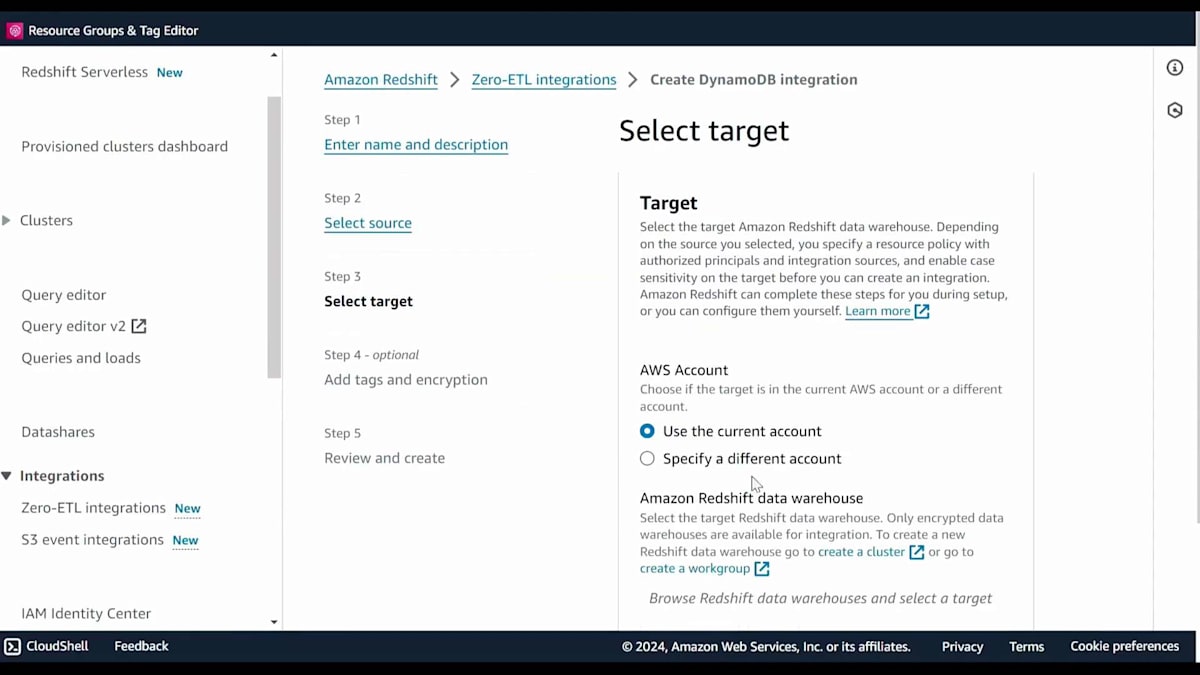Click the CloudShell terminal icon

[x=13, y=646]
